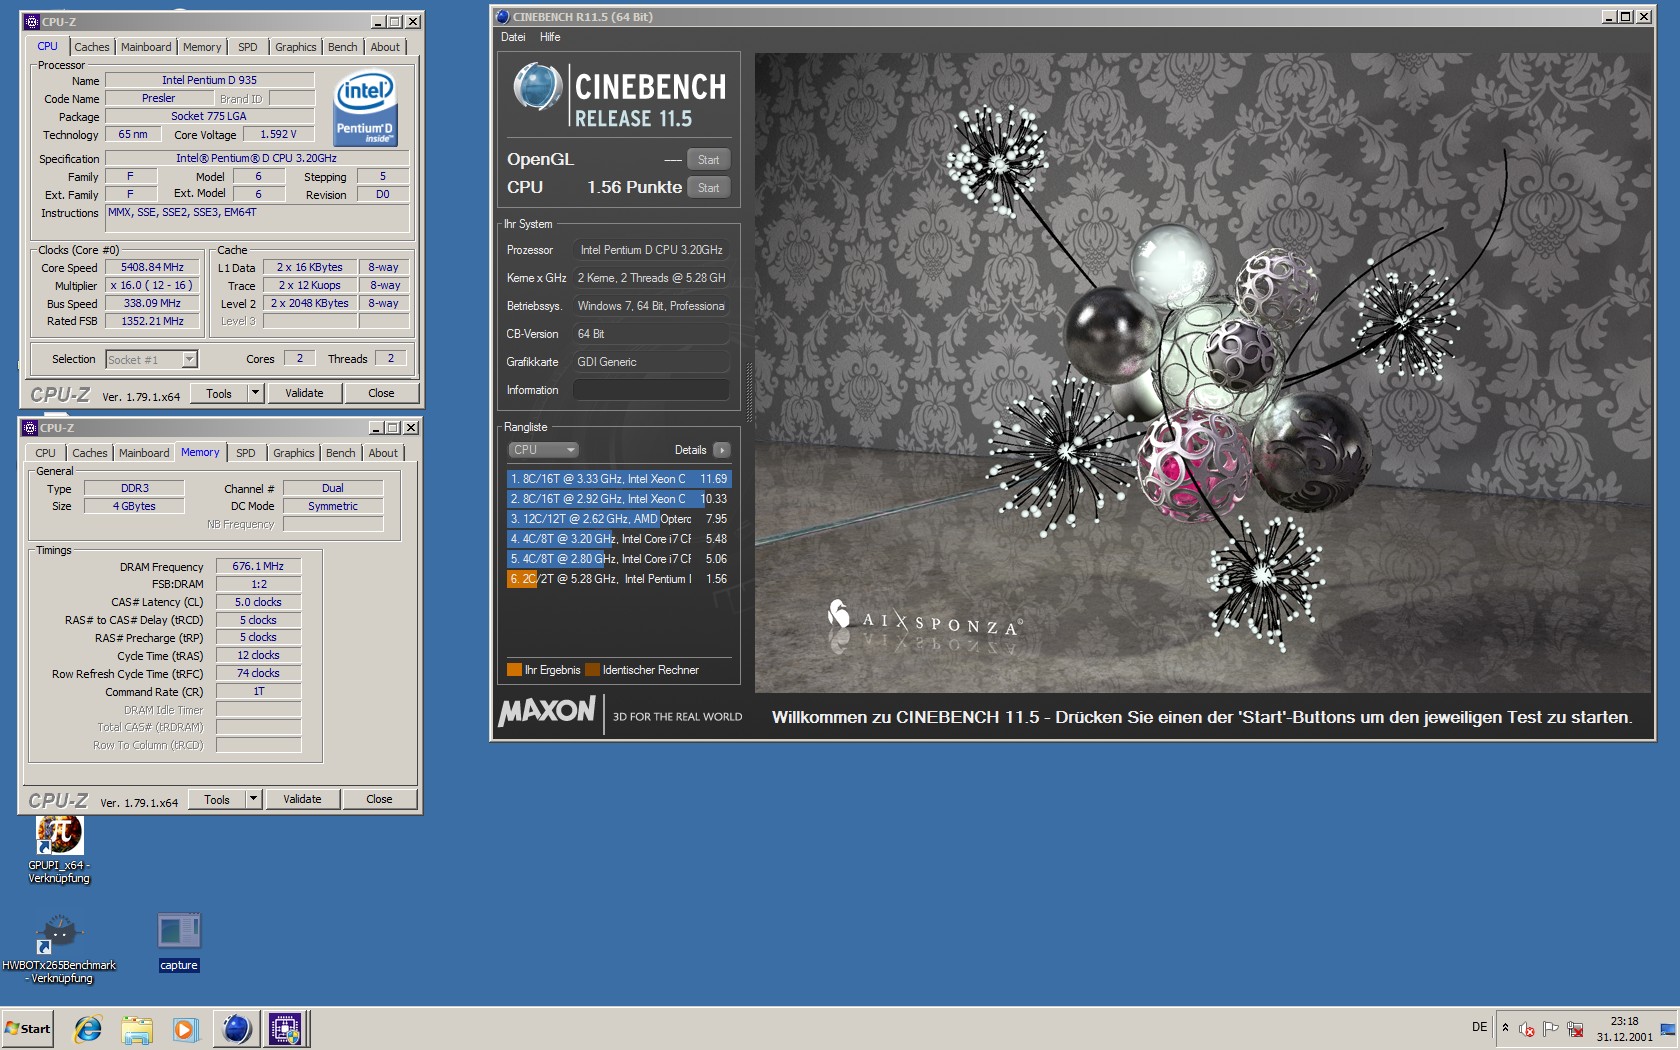Click Core Speed value 5408.84 MHz
The height and width of the screenshot is (1050, 1680).
point(152,267)
